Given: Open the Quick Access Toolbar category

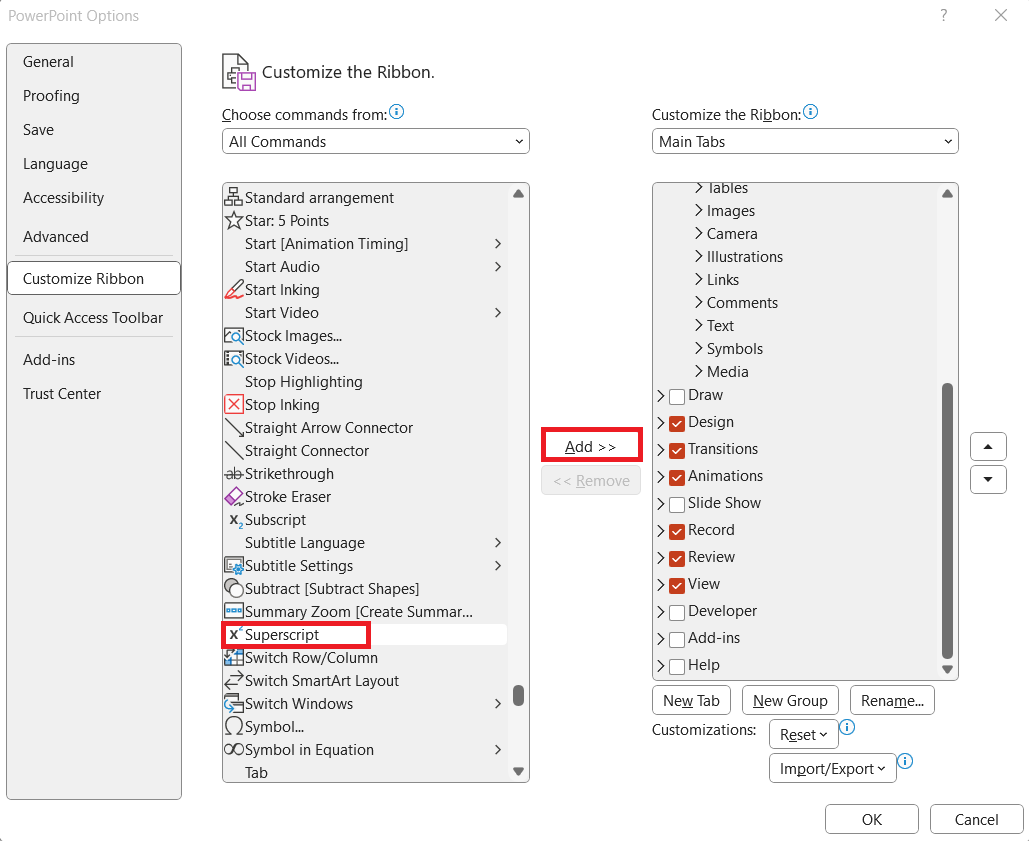Looking at the screenshot, I should tap(93, 318).
